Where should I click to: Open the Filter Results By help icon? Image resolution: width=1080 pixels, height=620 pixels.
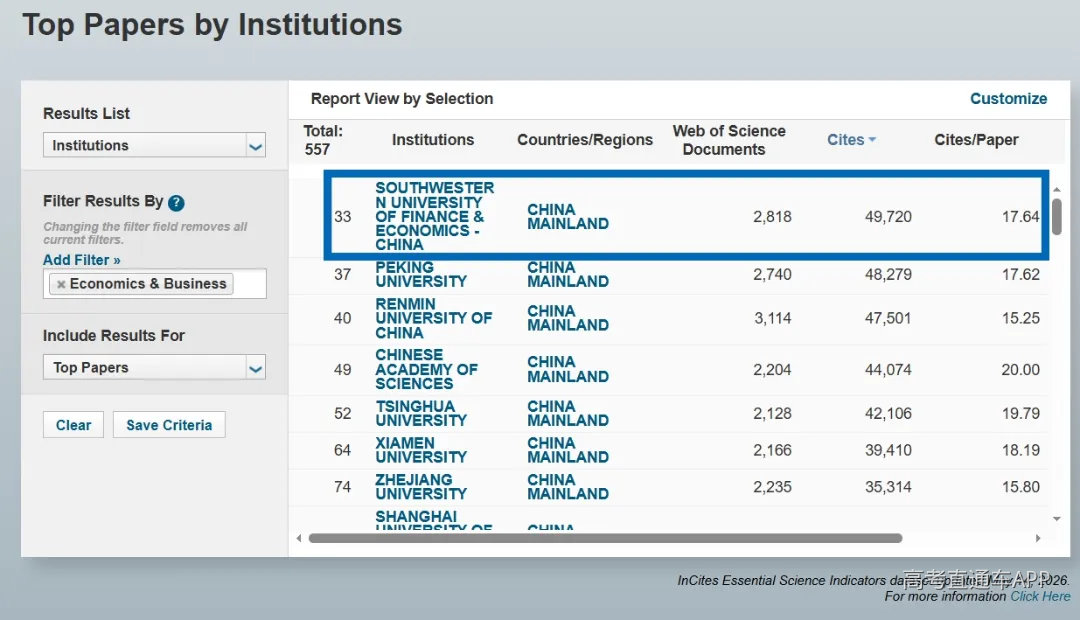tap(176, 203)
